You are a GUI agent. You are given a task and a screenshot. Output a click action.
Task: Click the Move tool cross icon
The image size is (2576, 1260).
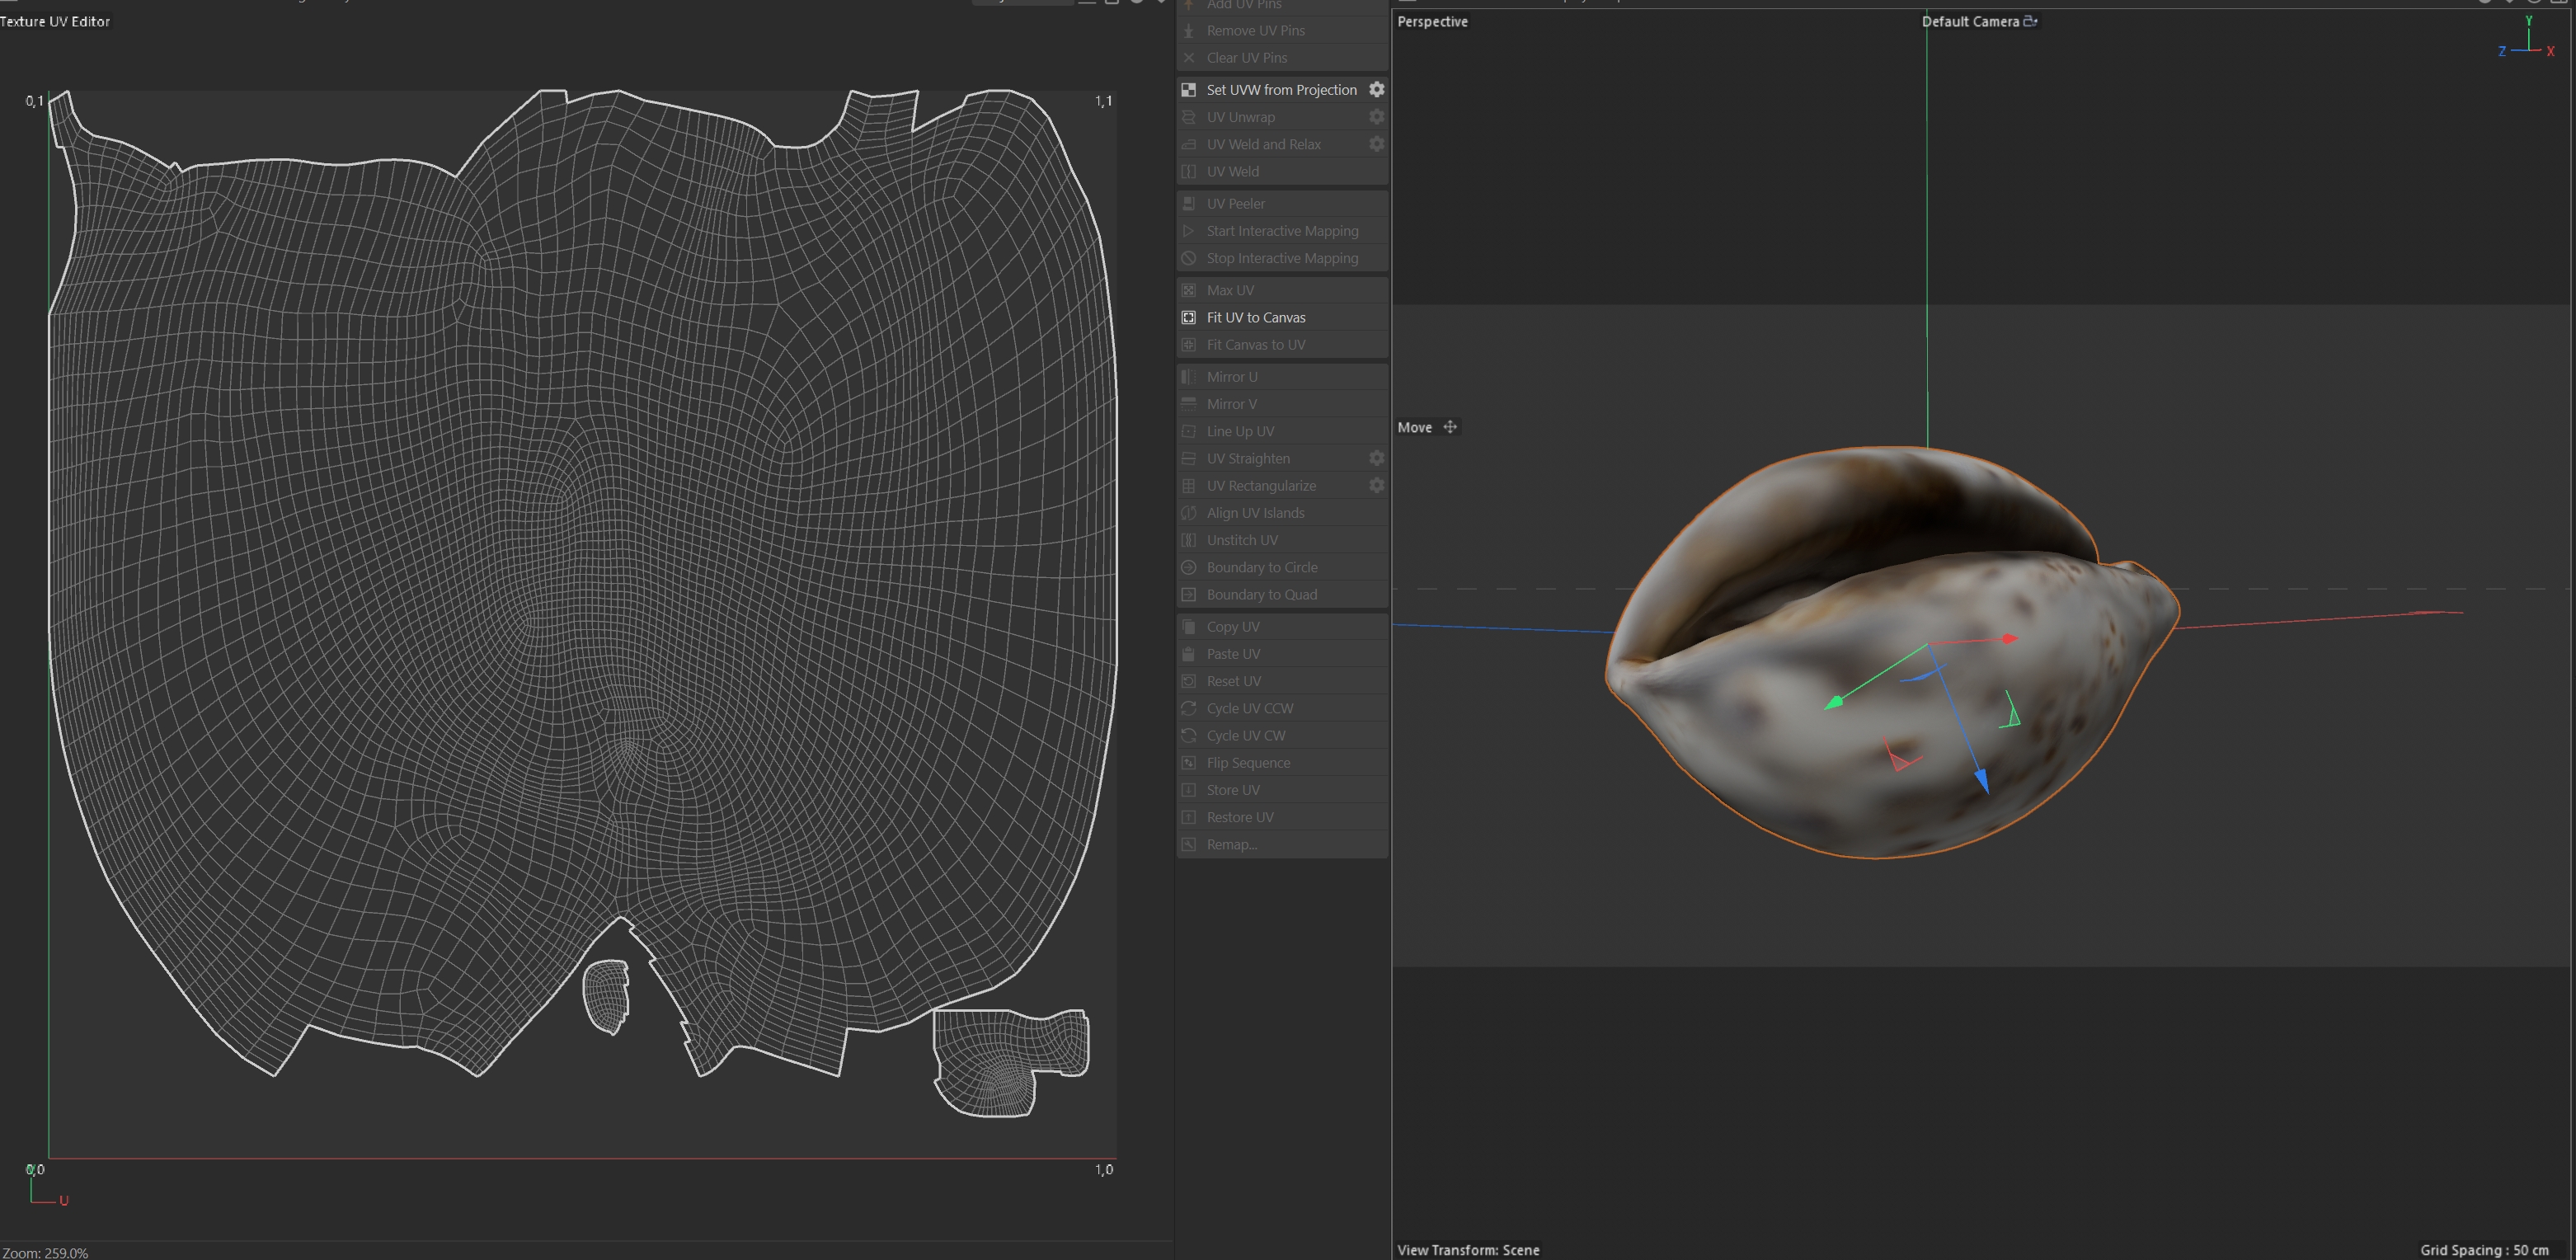click(x=1450, y=427)
